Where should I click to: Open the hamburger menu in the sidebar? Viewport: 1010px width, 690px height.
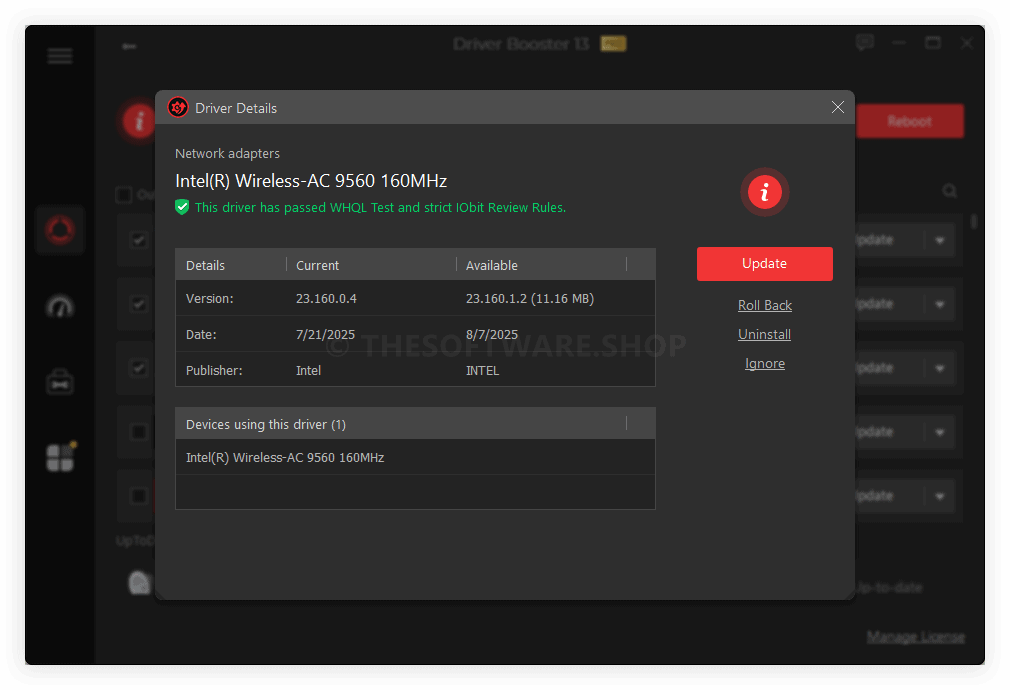(60, 56)
